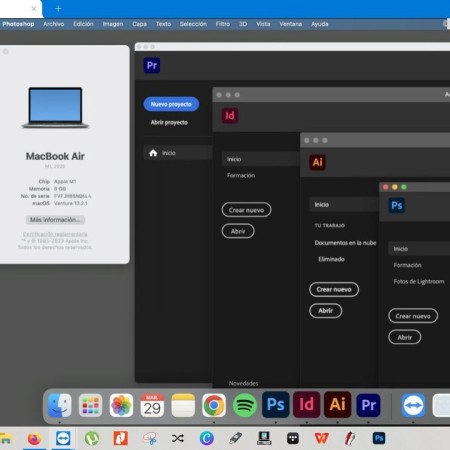Launch Photos app from dock
Viewport: 450px width, 450px height.
coord(121,405)
